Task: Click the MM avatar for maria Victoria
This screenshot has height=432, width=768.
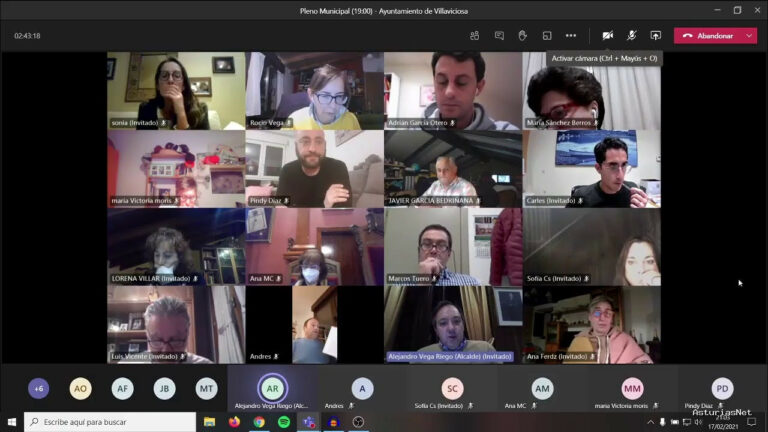Action: point(632,388)
